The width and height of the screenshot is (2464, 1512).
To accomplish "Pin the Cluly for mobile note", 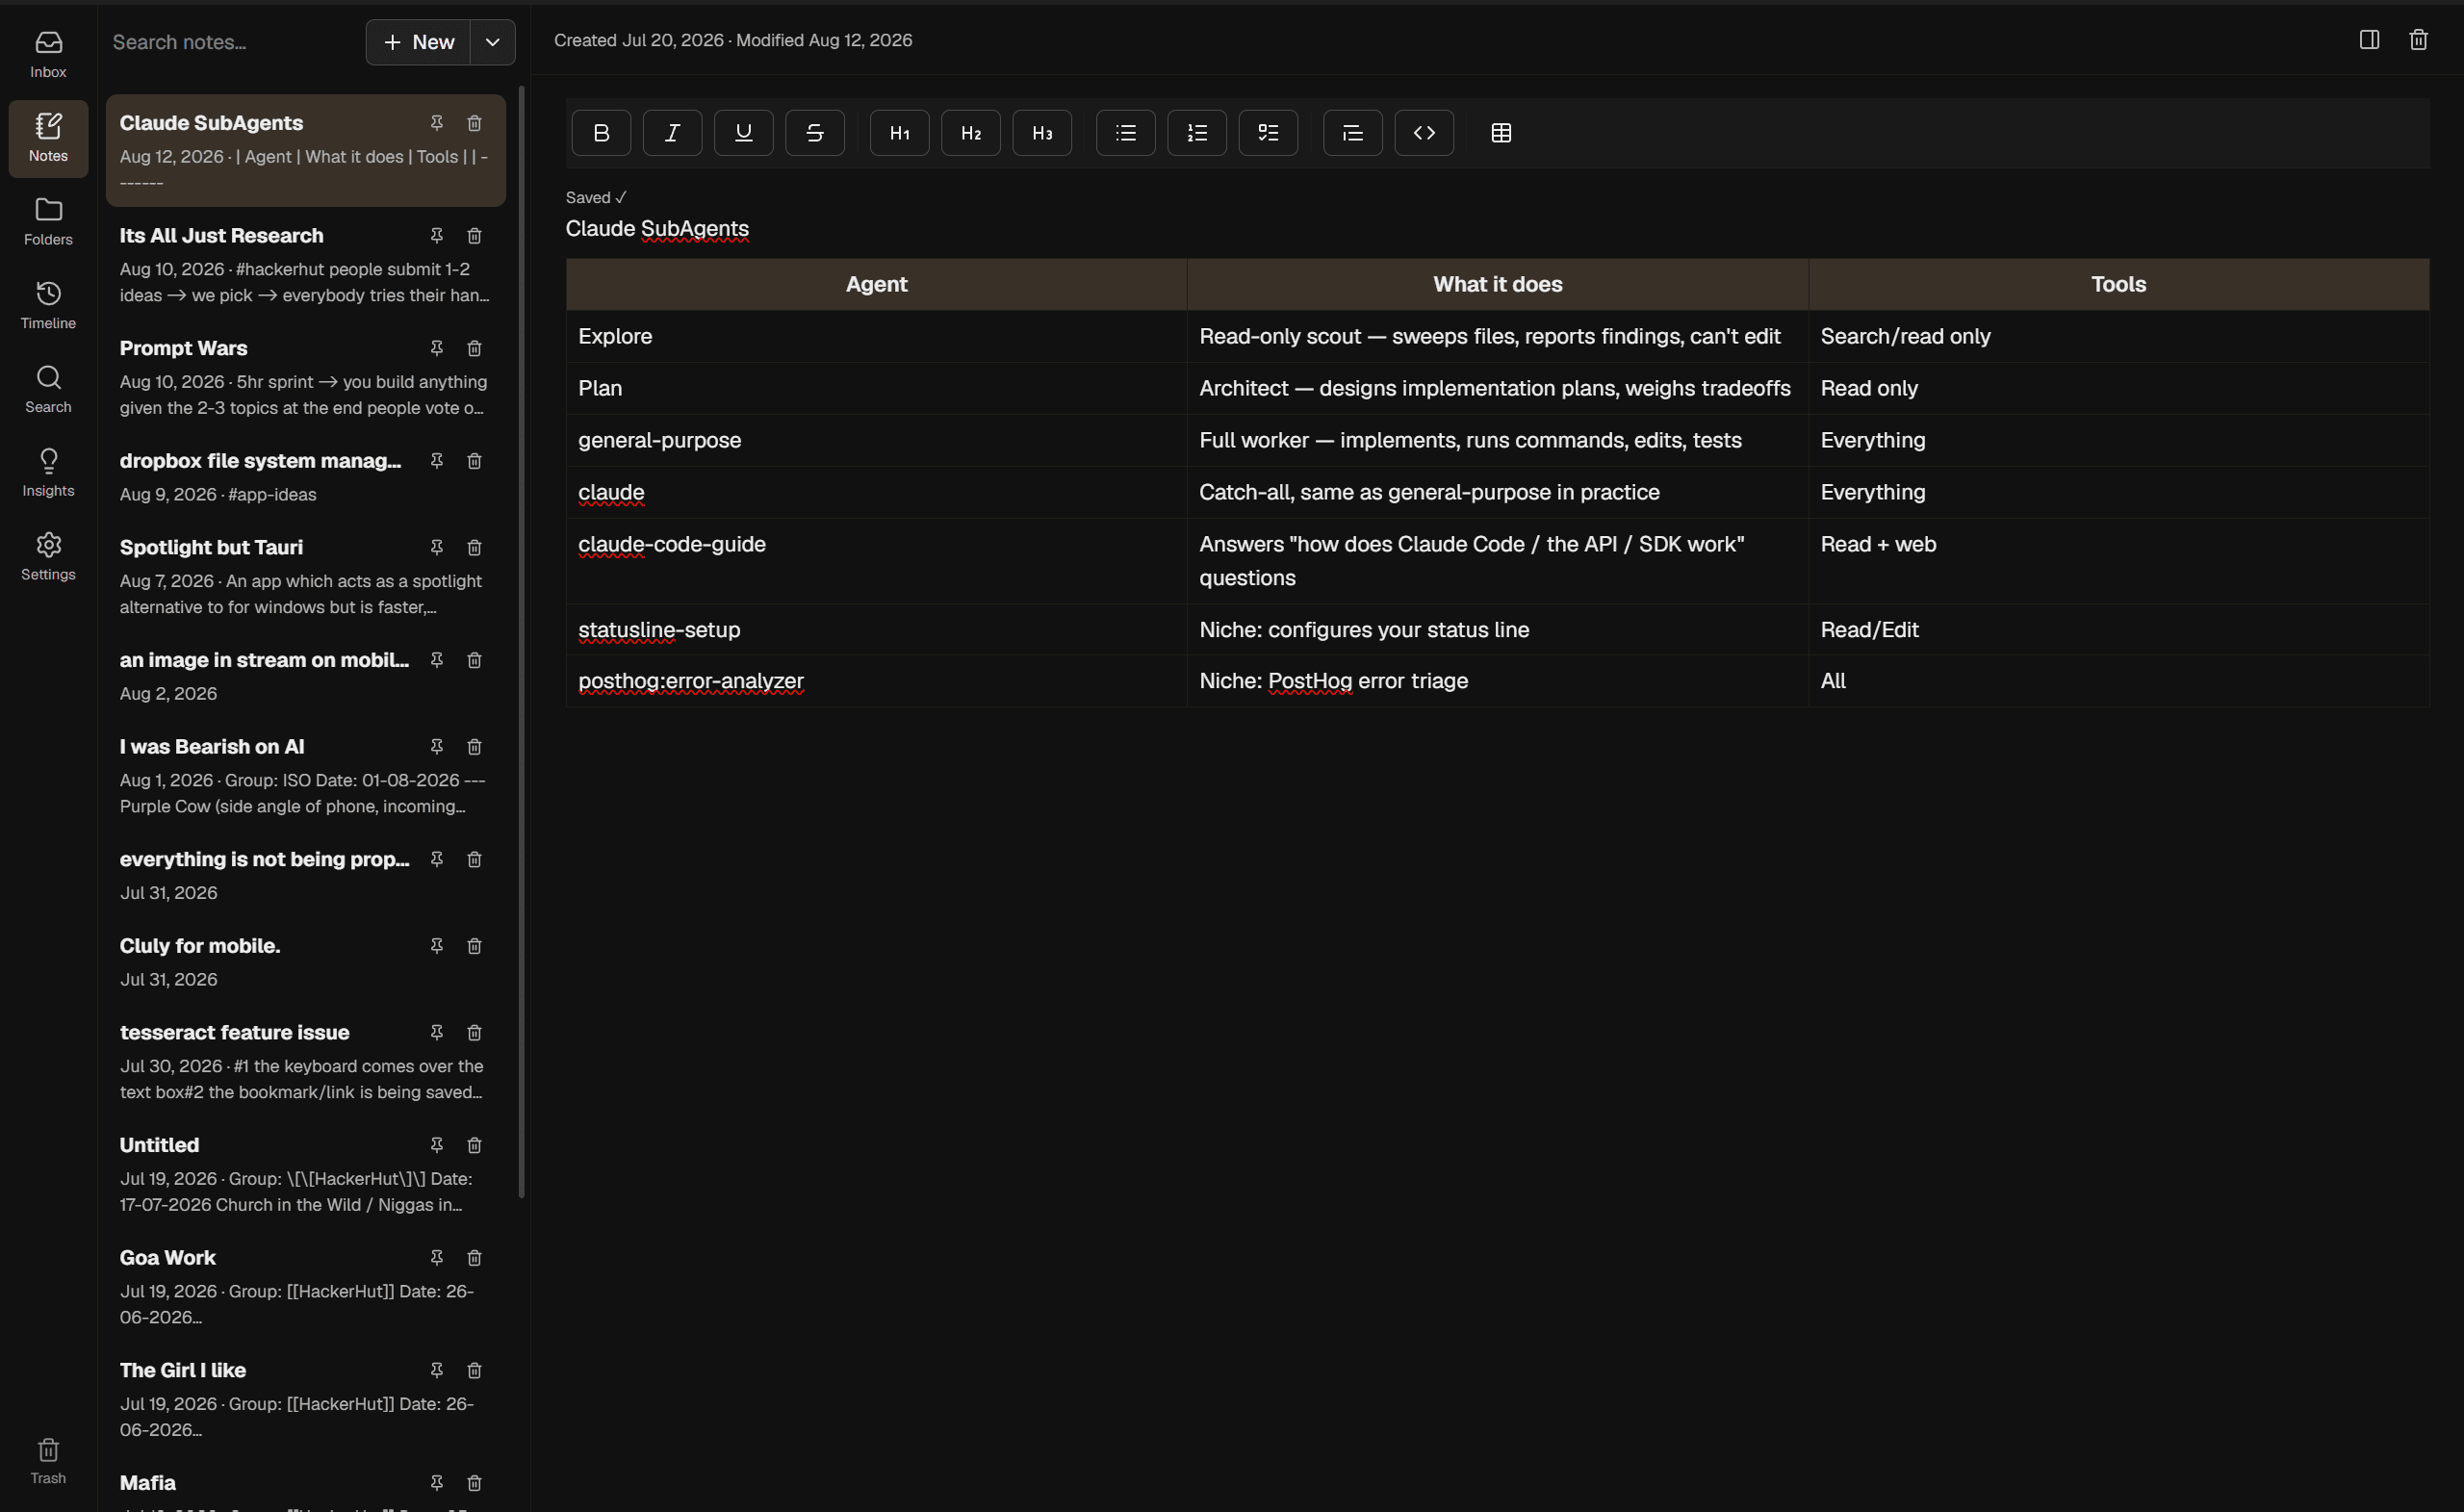I will point(437,946).
